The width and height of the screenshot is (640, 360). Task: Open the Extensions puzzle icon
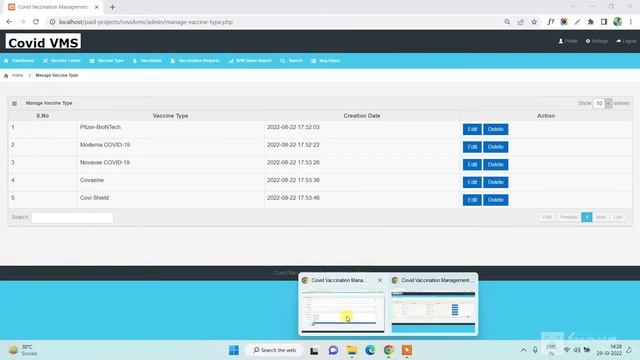click(591, 22)
